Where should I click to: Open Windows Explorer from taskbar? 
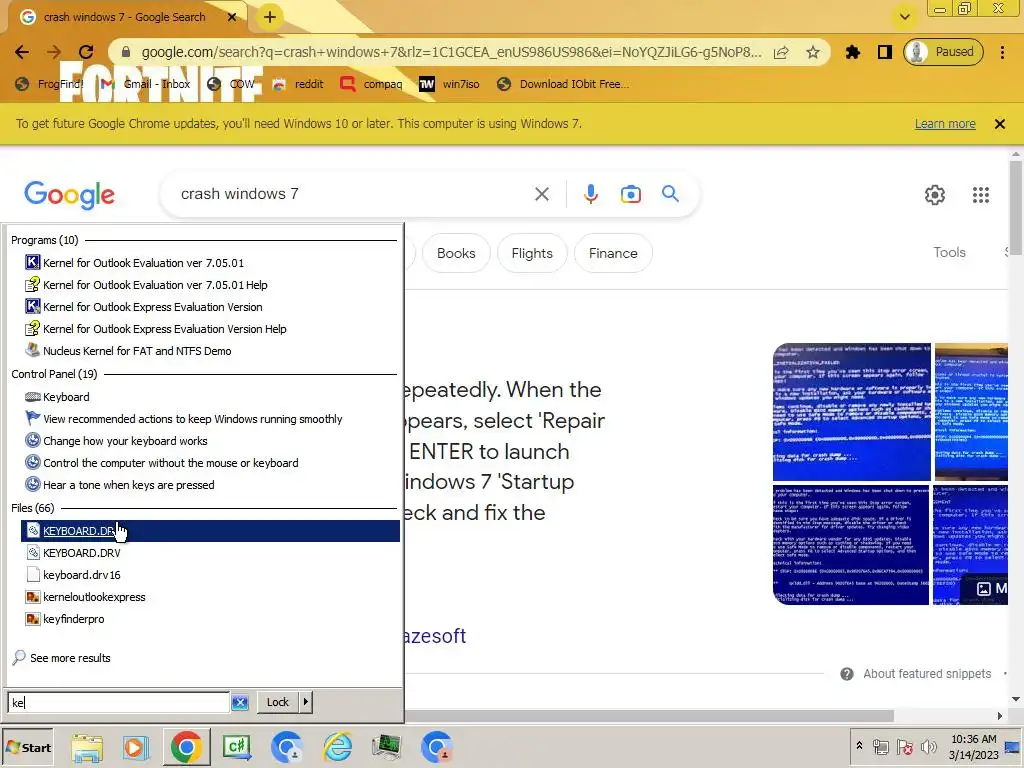tap(87, 748)
